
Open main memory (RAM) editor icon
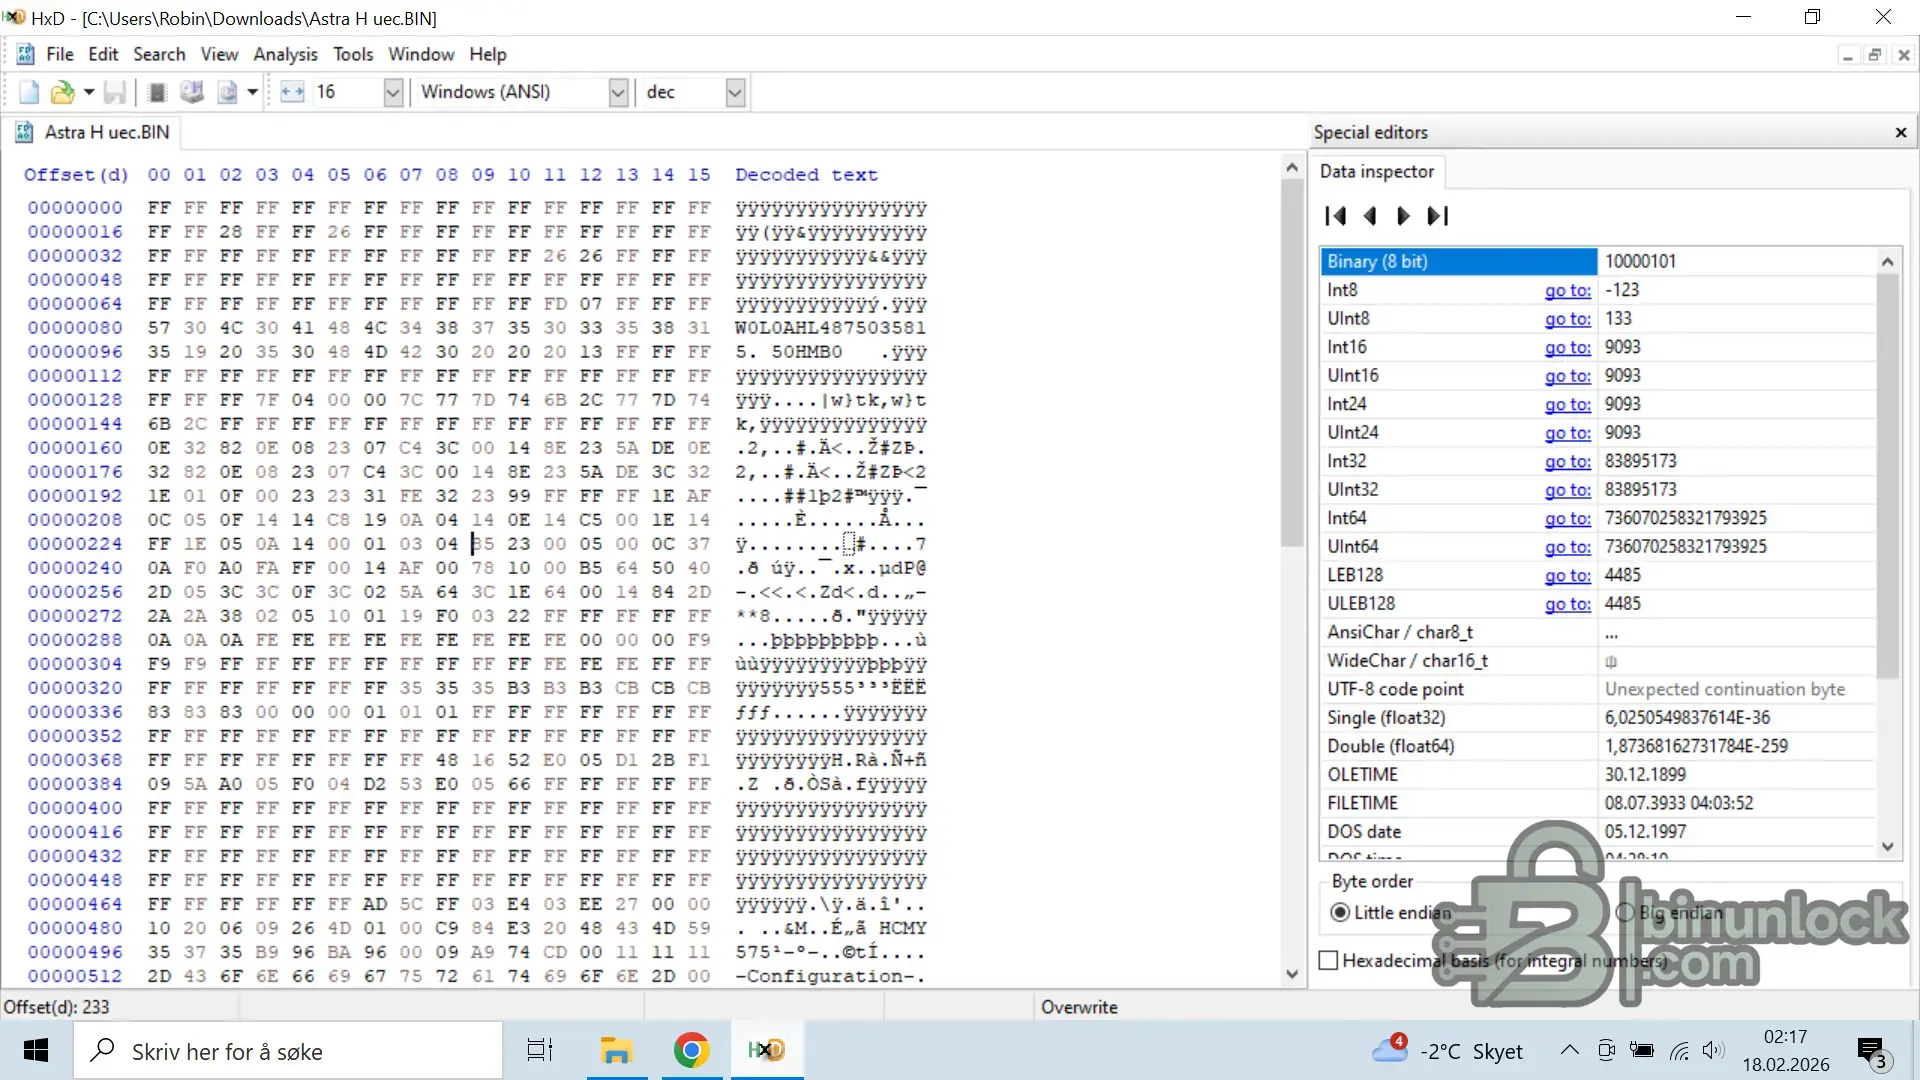157,92
